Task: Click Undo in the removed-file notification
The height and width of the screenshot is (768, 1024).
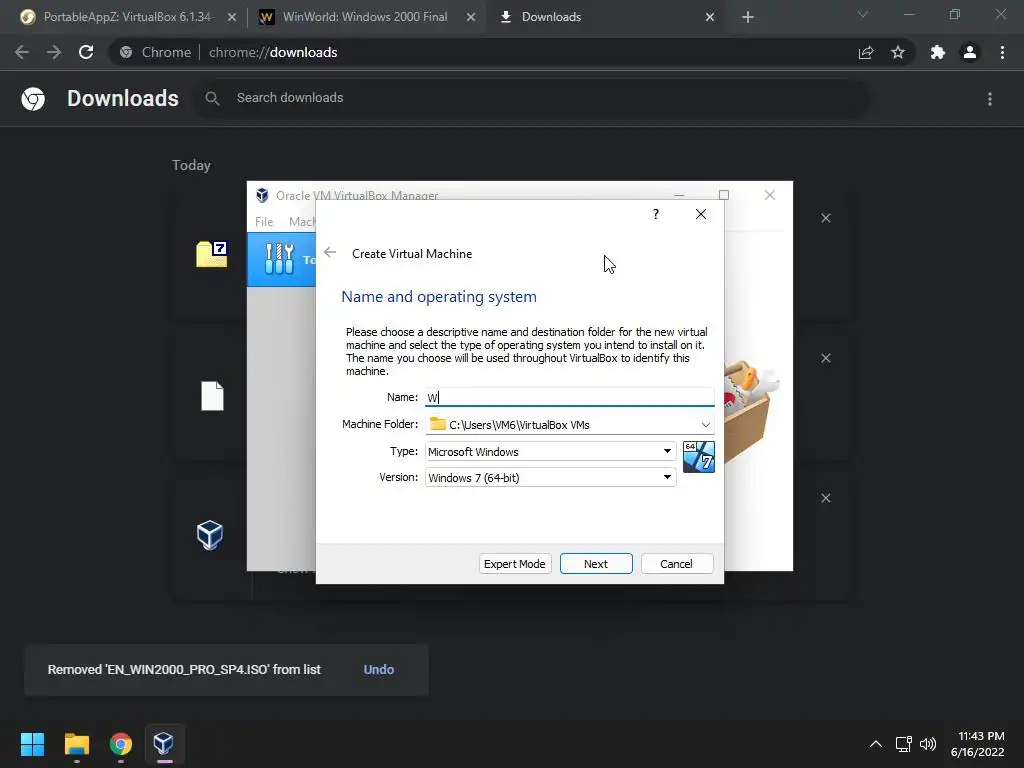Action: tap(379, 669)
